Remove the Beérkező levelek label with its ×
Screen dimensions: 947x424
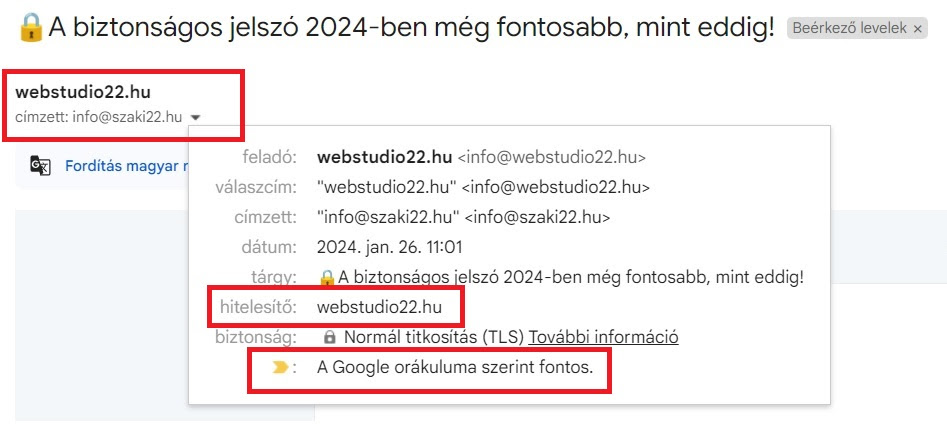(917, 29)
